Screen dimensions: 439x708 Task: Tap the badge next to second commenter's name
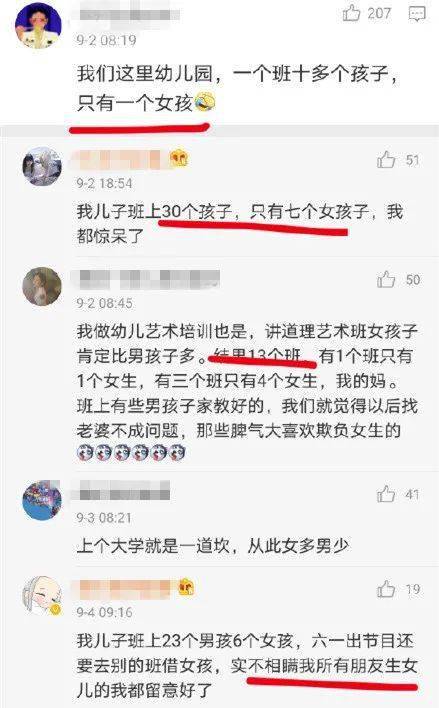pyautogui.click(x=179, y=158)
